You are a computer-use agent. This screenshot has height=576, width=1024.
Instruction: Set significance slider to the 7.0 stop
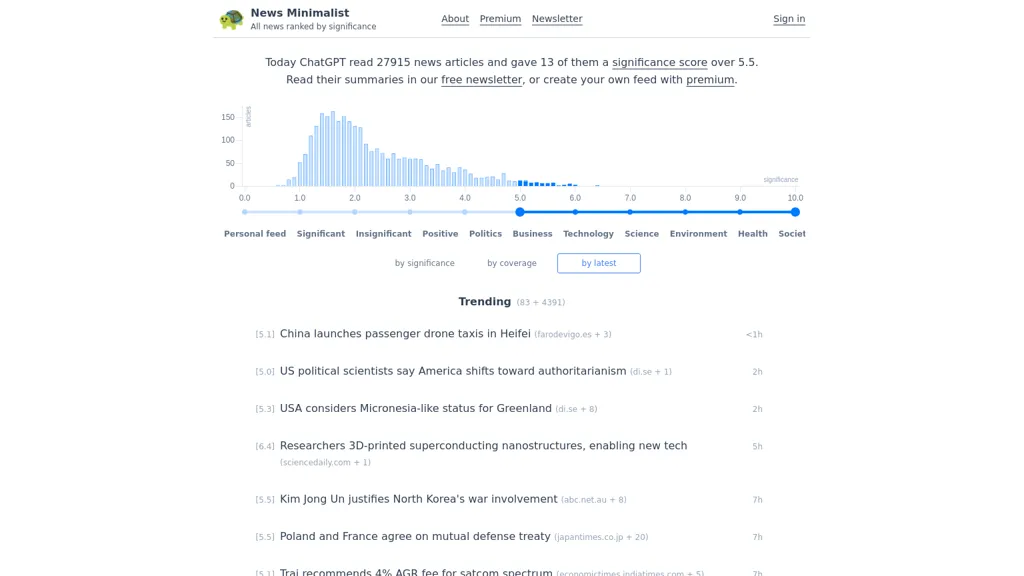pyautogui.click(x=630, y=212)
